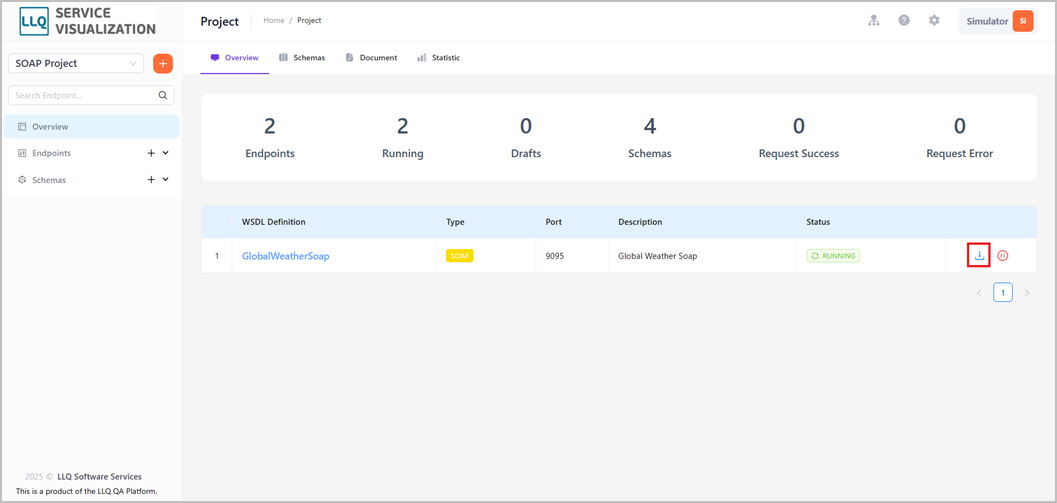Click the Project breadcrumb item
The image size is (1057, 503).
point(309,20)
